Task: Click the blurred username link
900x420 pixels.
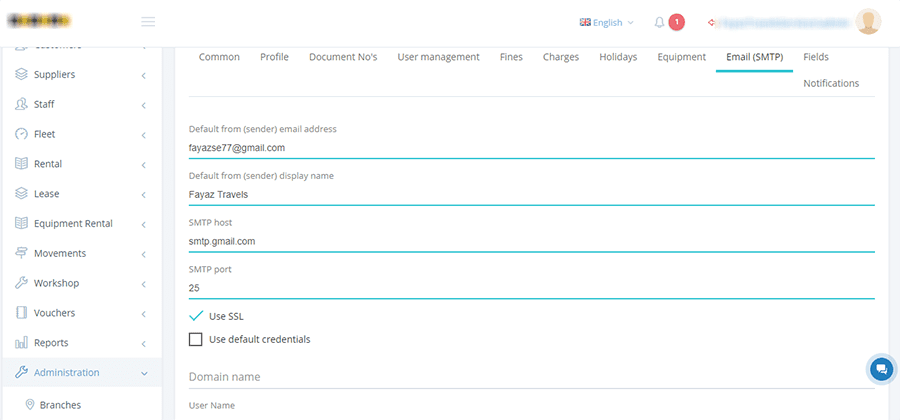Action: 783,22
